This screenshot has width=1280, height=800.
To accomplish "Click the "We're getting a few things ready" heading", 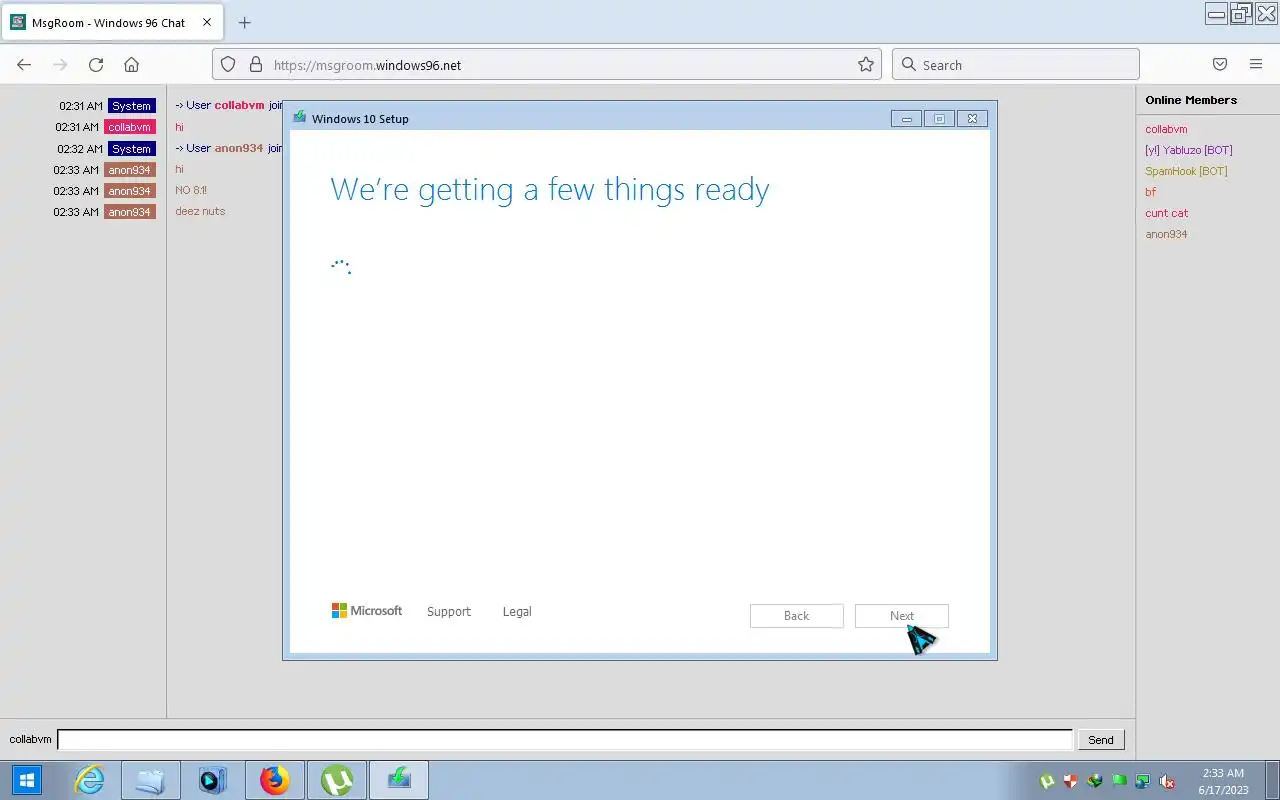I will pyautogui.click(x=550, y=189).
